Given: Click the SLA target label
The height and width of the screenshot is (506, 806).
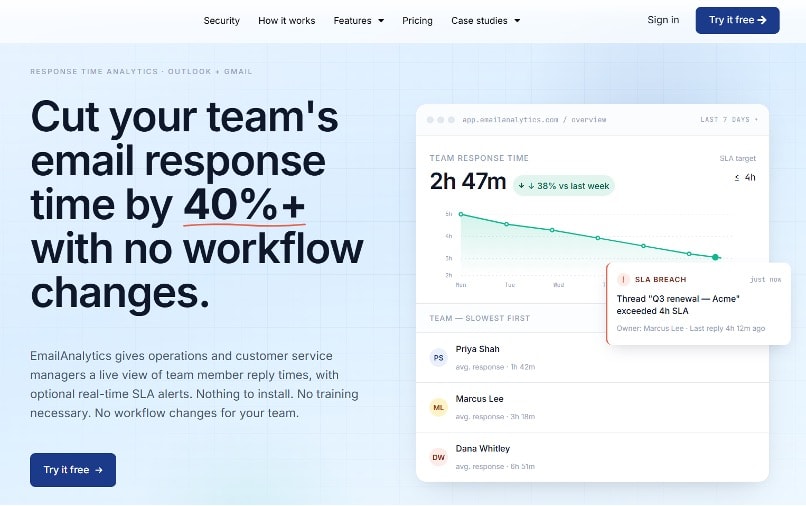Looking at the screenshot, I should (x=738, y=158).
